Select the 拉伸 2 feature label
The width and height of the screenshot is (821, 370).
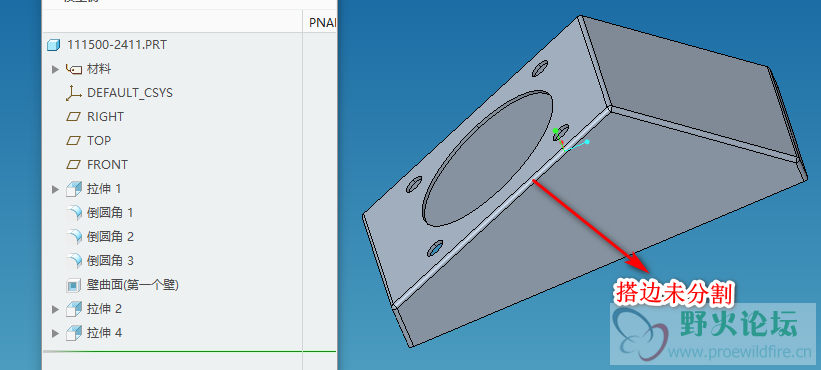104,309
